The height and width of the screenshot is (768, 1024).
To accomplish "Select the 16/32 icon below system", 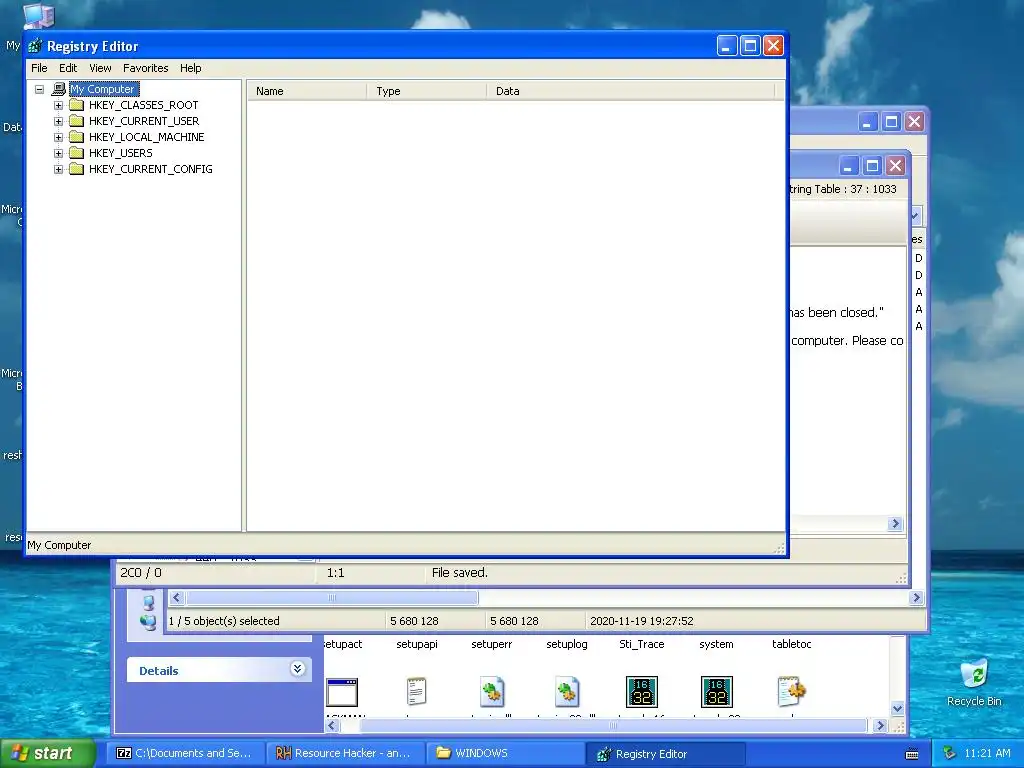I will [x=716, y=692].
